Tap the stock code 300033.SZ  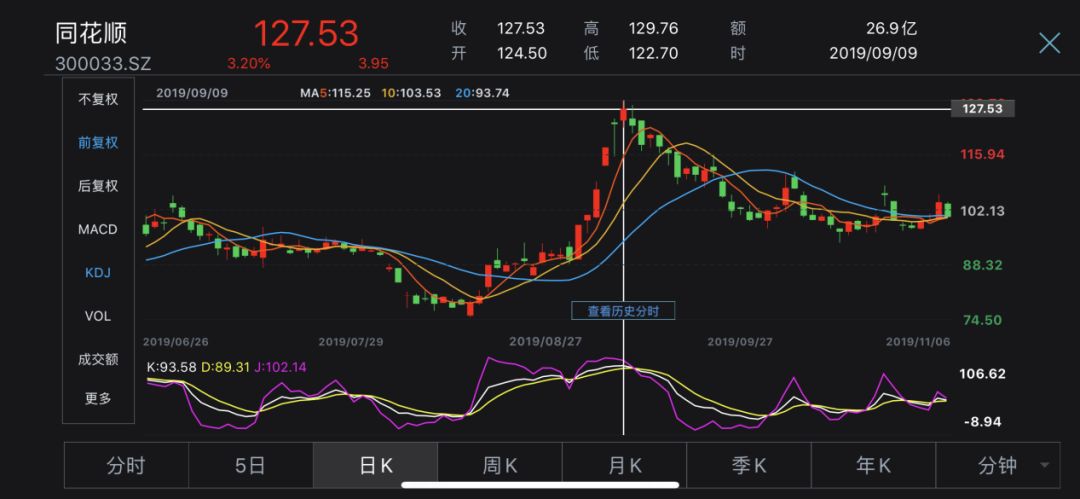point(103,64)
